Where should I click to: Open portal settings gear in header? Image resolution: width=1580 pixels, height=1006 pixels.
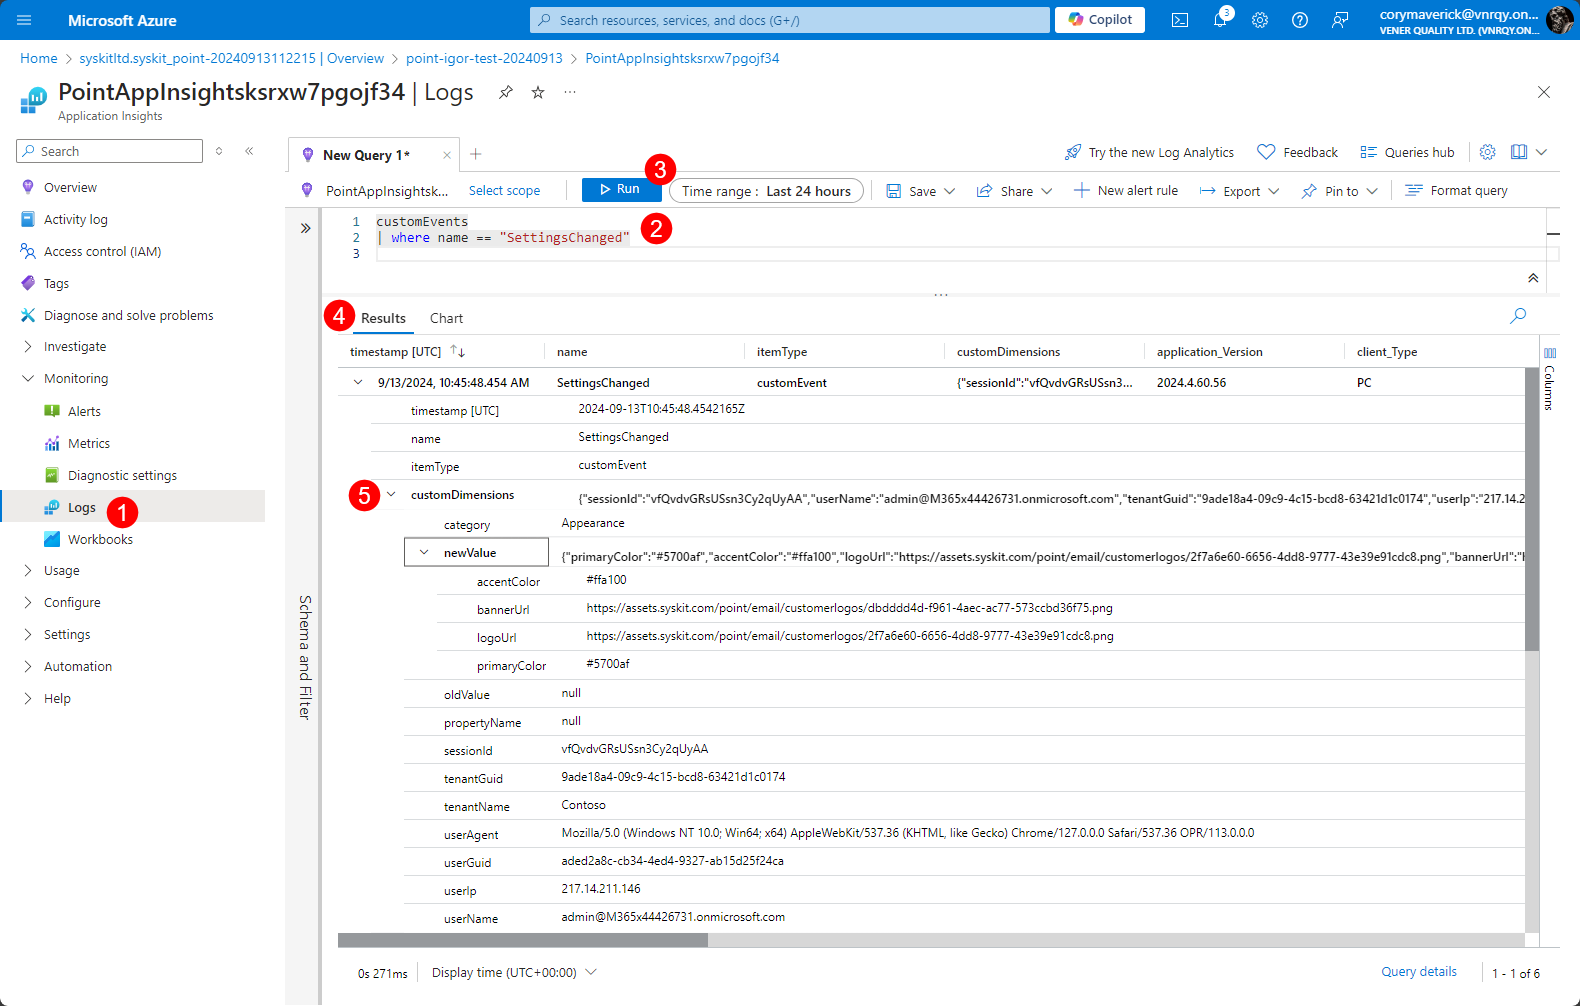1260,20
